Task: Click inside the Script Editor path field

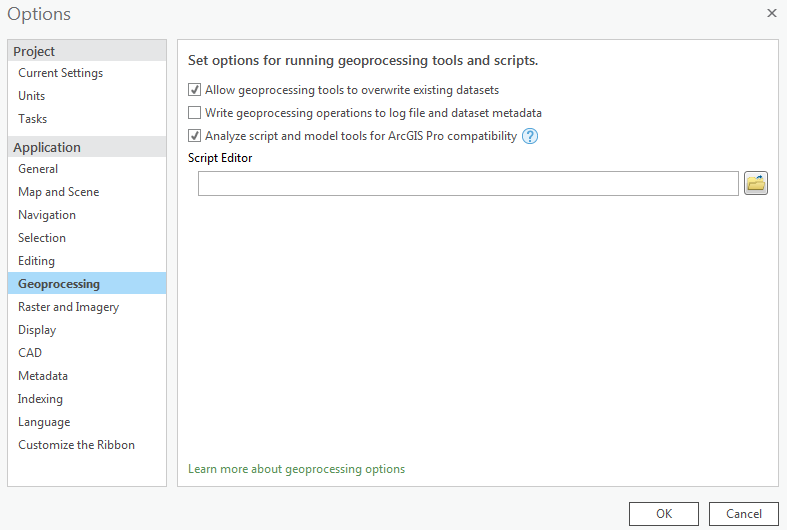Action: point(468,184)
